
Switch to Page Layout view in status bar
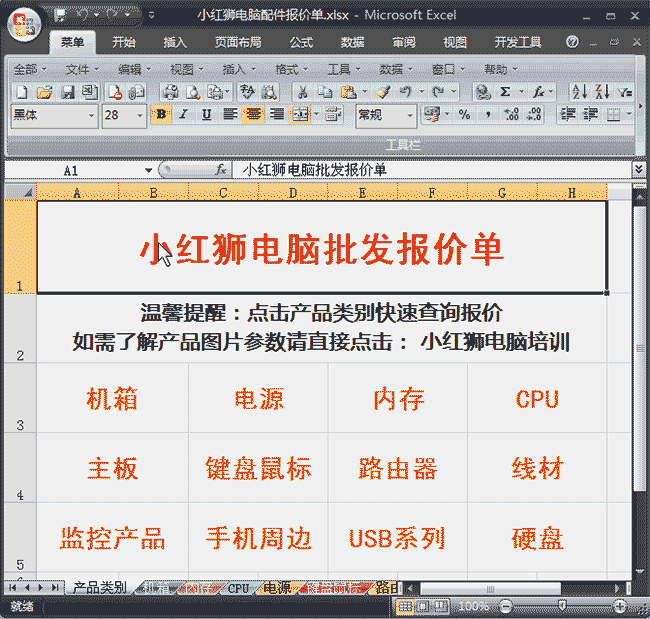[423, 607]
